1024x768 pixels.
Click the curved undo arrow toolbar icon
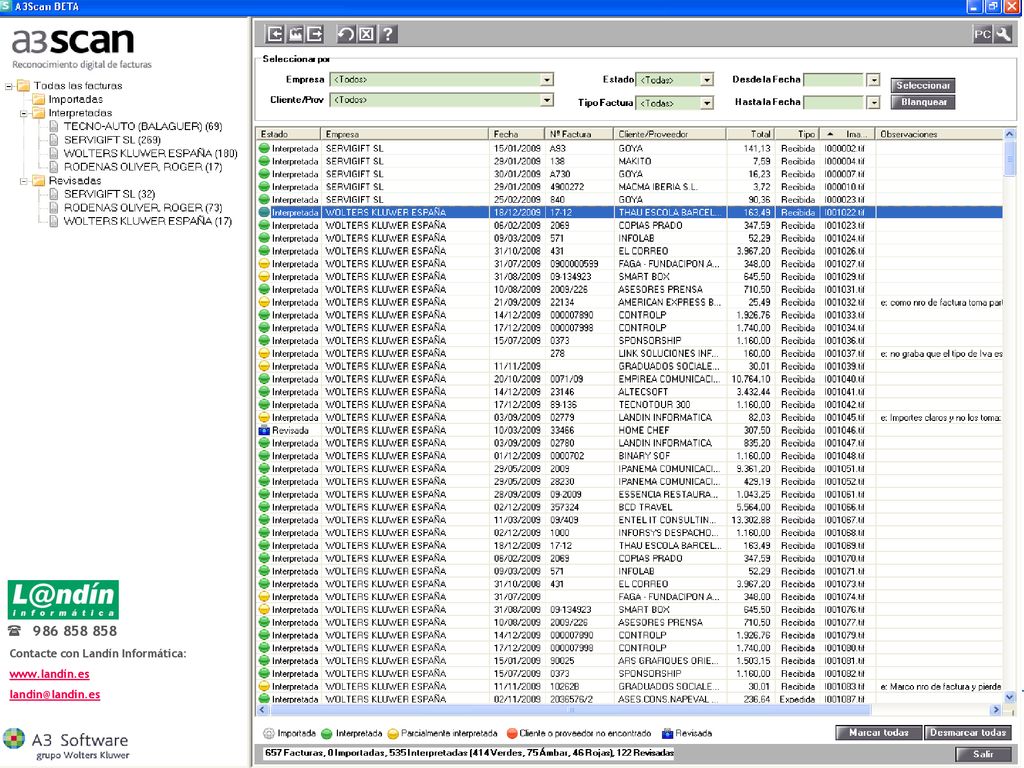[346, 34]
